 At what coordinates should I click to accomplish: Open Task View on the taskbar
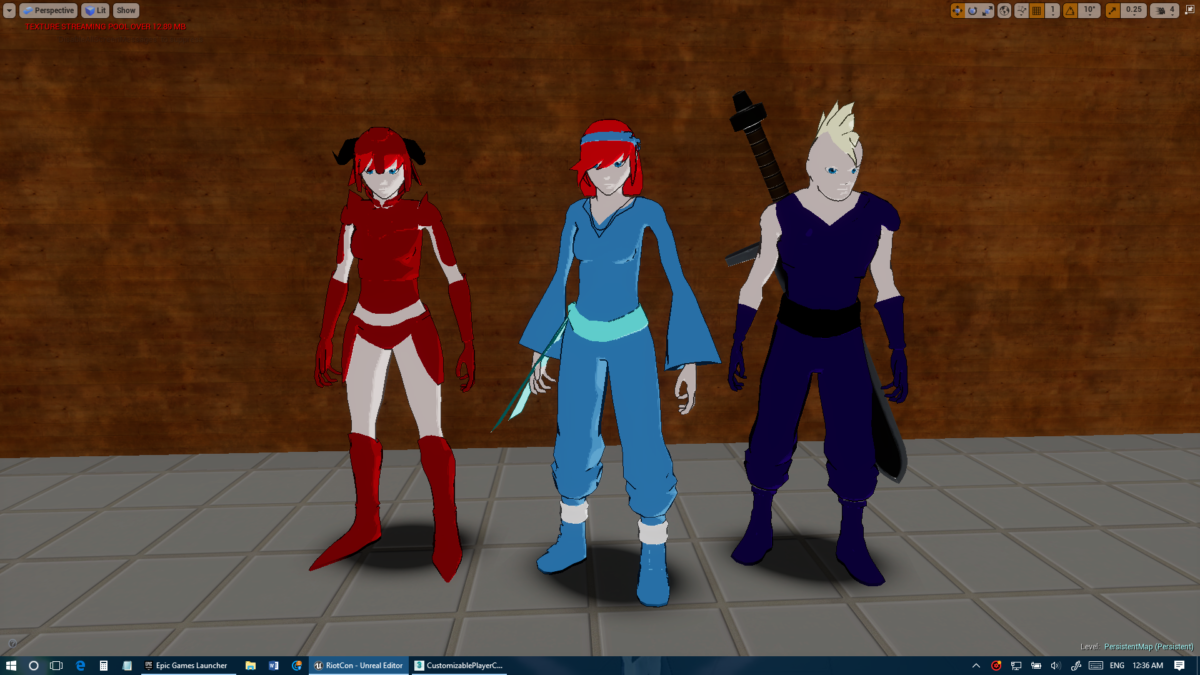[x=56, y=665]
